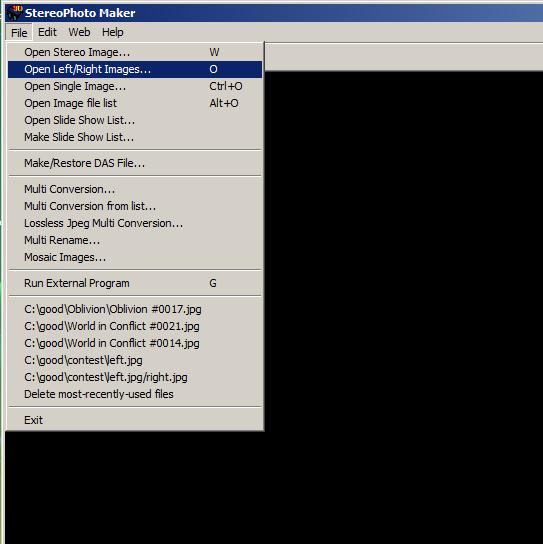The image size is (543, 544).
Task: Open the Help menu
Action: click(112, 32)
